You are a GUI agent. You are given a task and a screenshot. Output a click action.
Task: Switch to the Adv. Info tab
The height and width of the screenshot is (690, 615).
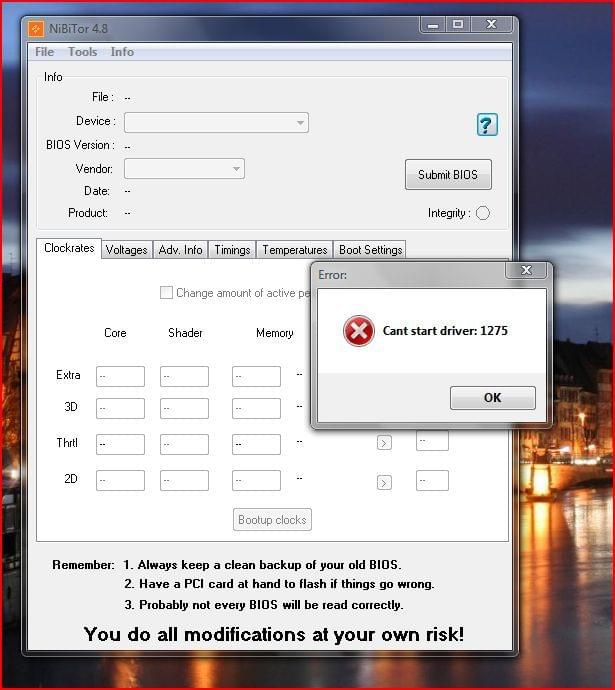click(180, 250)
